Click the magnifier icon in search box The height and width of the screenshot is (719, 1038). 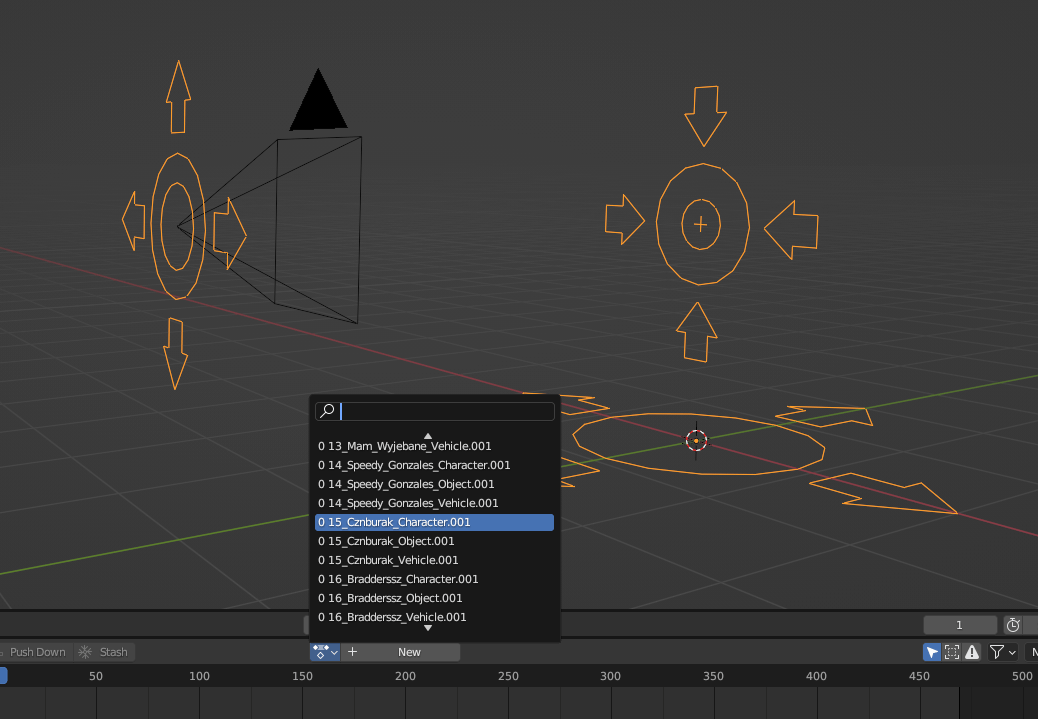[327, 411]
